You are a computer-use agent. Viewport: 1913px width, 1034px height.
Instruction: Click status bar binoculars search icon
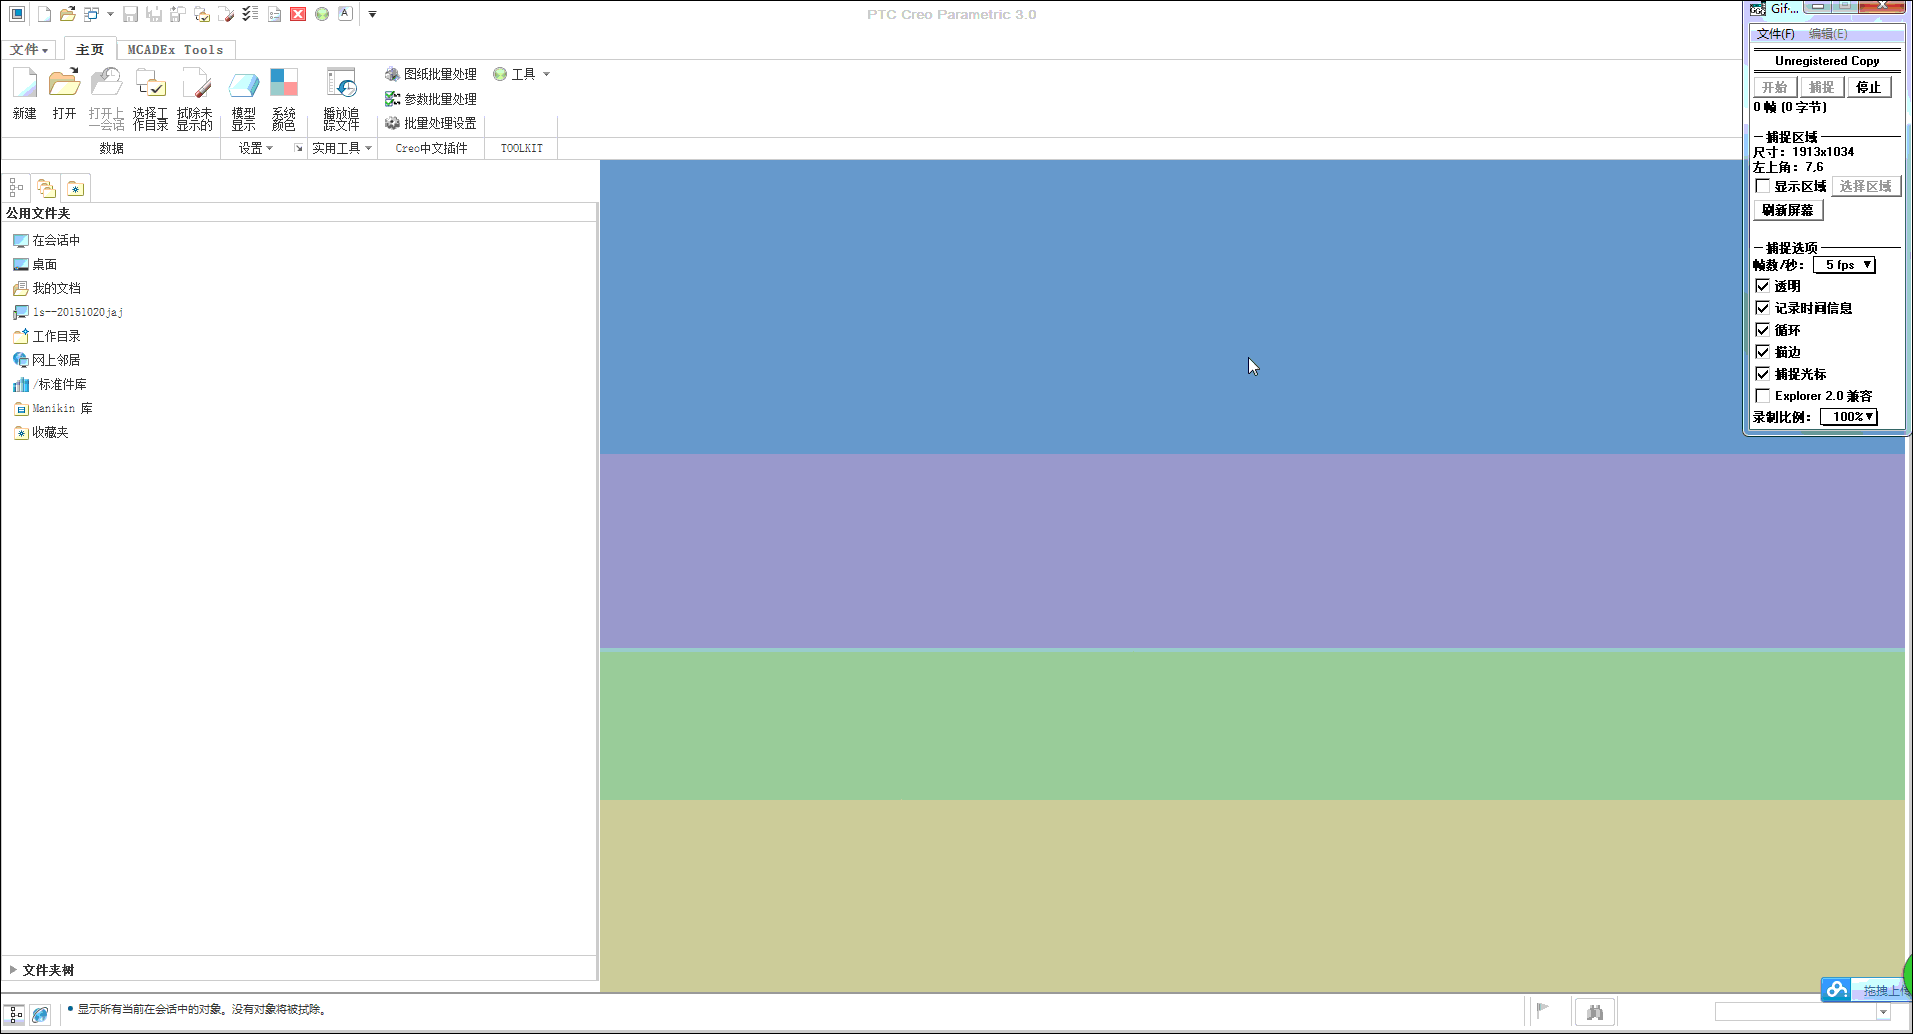[x=1595, y=1012]
